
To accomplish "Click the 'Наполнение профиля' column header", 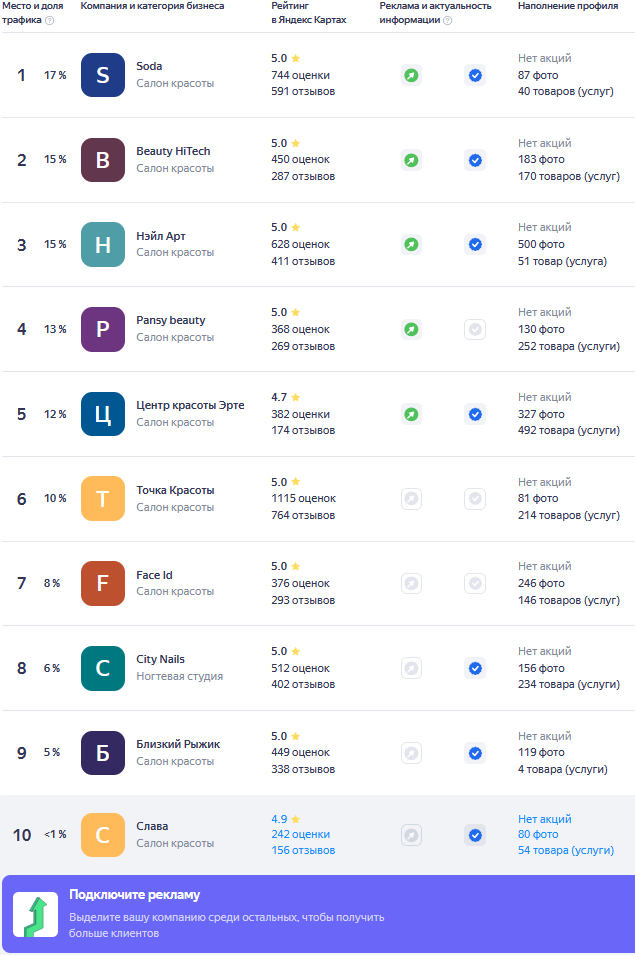I will coord(568,6).
